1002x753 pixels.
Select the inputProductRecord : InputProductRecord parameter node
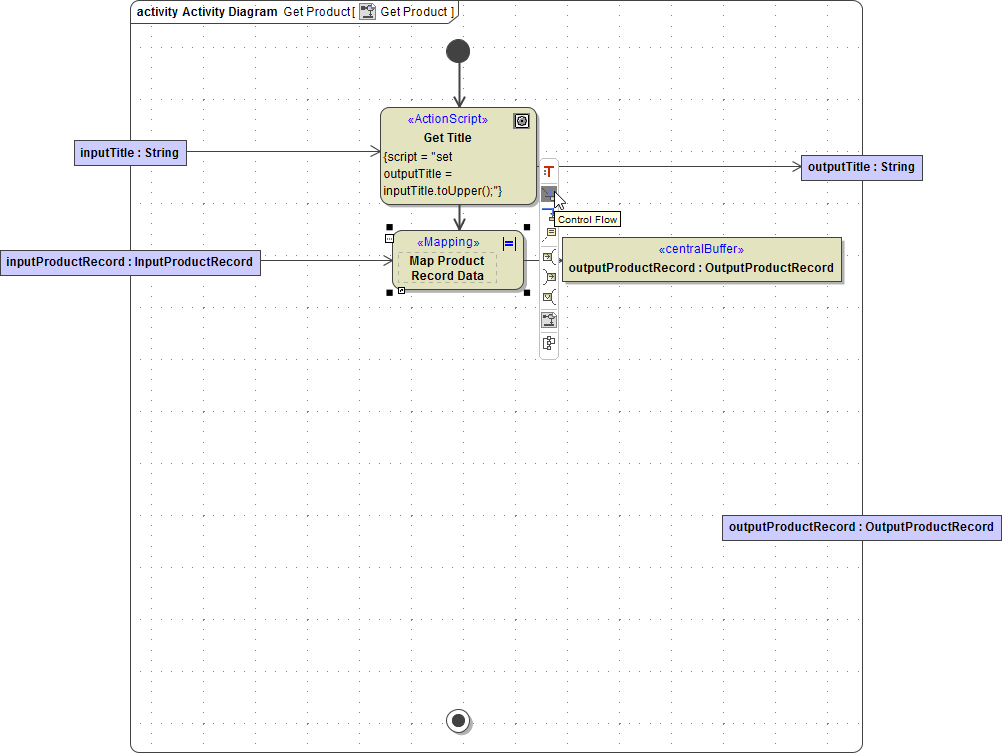click(x=130, y=261)
